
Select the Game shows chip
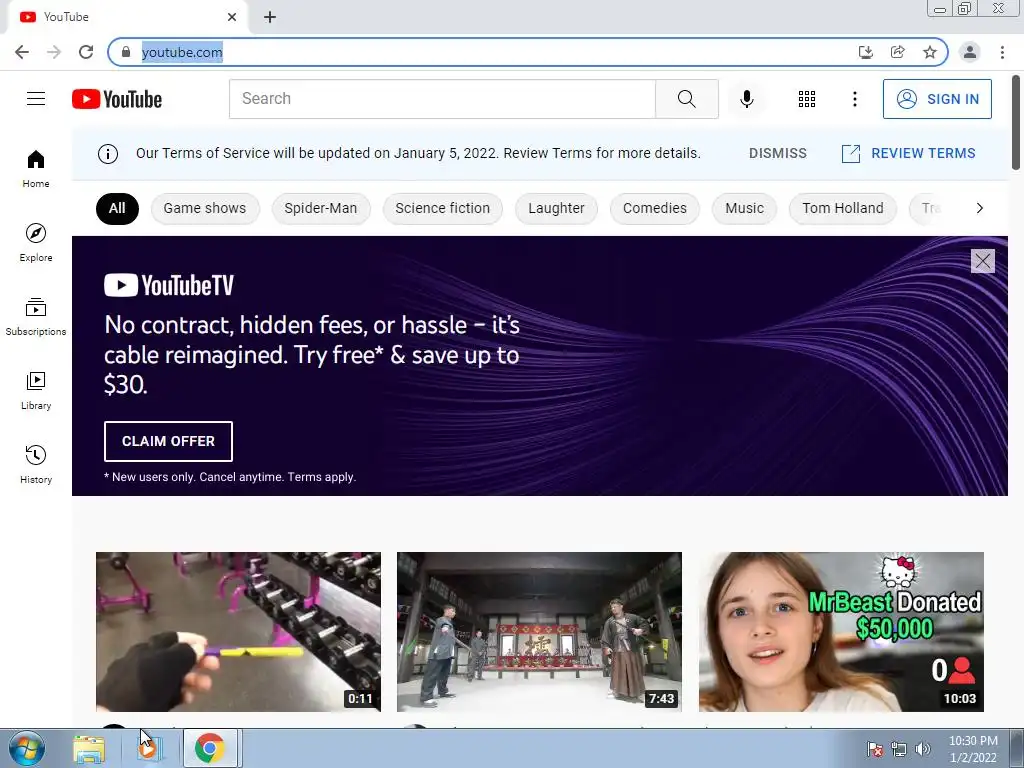click(x=205, y=208)
